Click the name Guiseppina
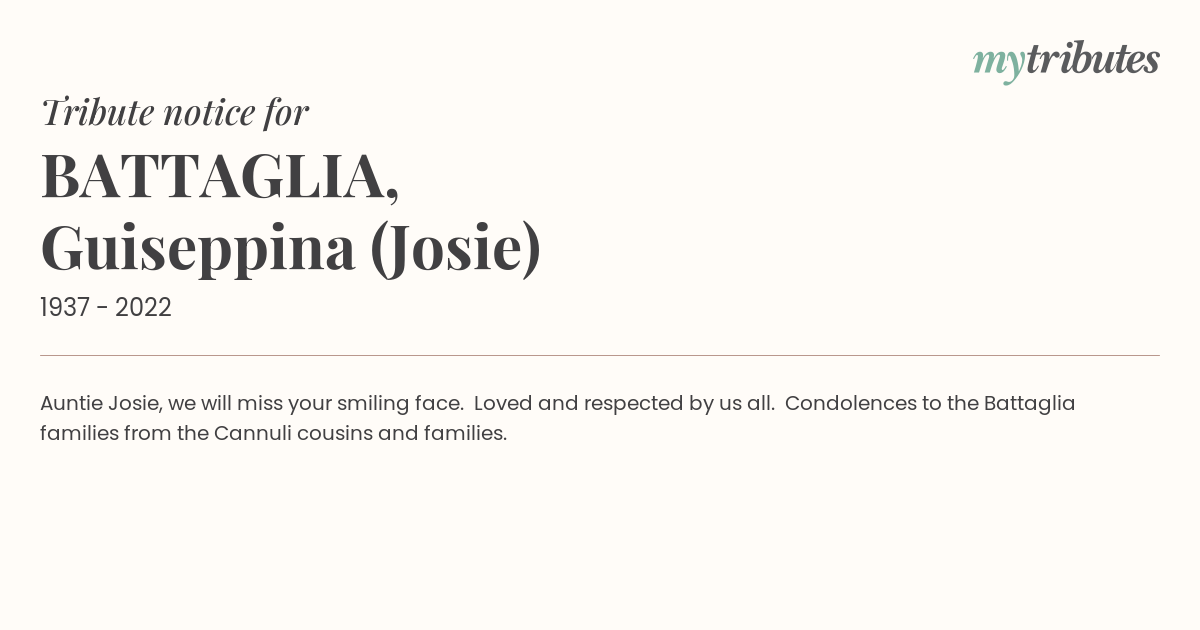Image resolution: width=1200 pixels, height=630 pixels. point(198,249)
